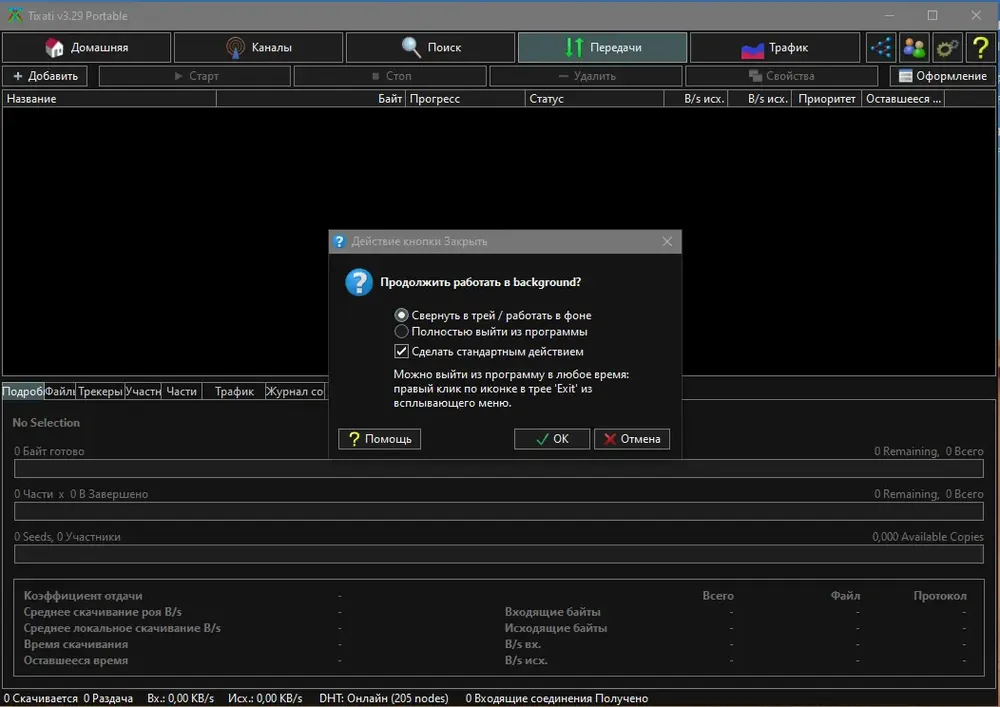
Task: Click the 'Входящие байты' label
Action: click(x=552, y=611)
